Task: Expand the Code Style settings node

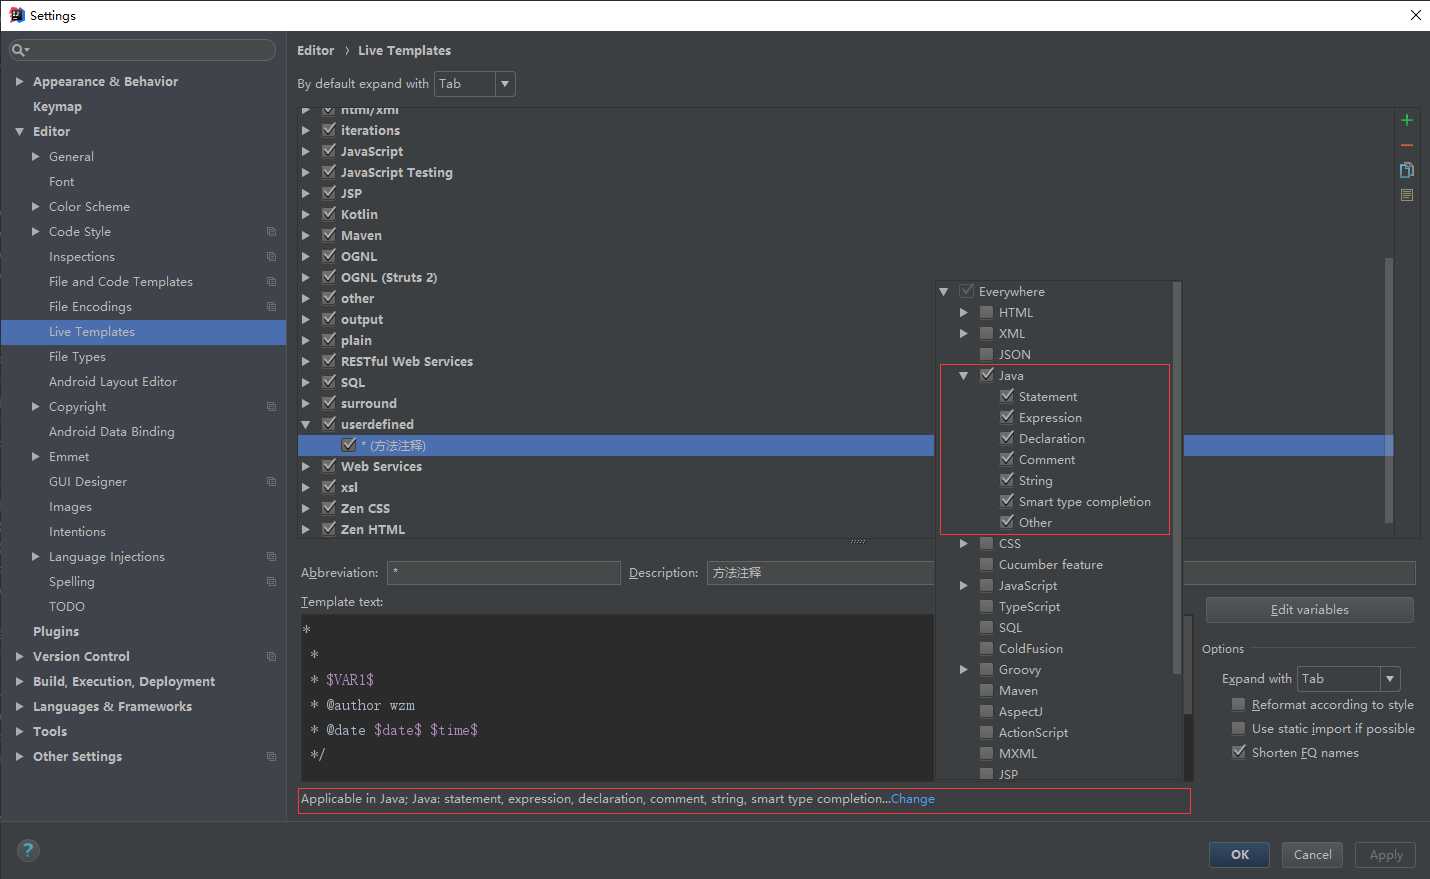Action: tap(36, 232)
